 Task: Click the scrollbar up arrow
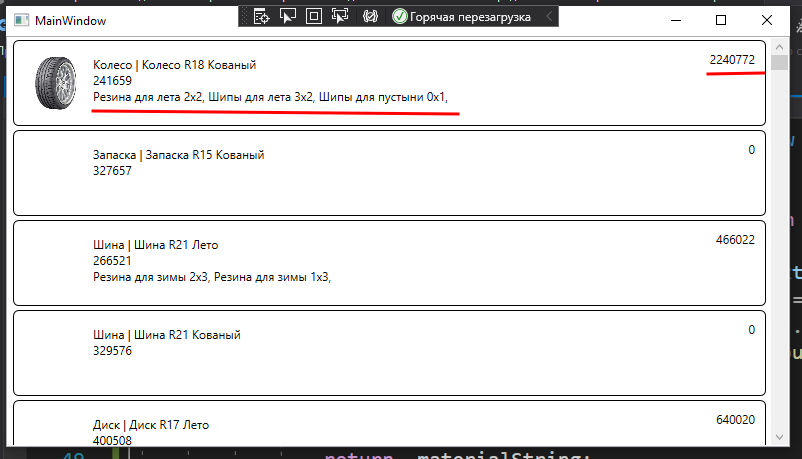pyautogui.click(x=778, y=46)
